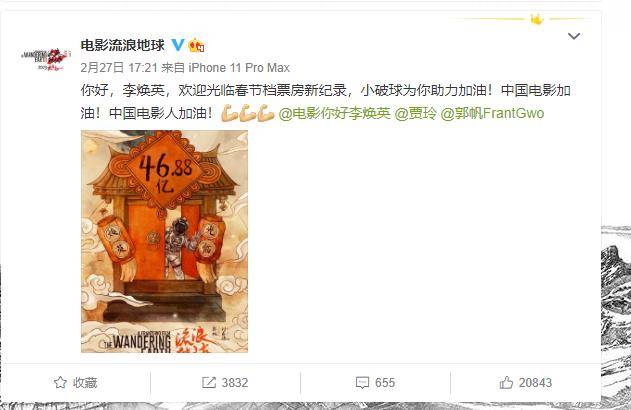Click the gold crown card decoration
The width and height of the screenshot is (631, 410).
pos(536,19)
